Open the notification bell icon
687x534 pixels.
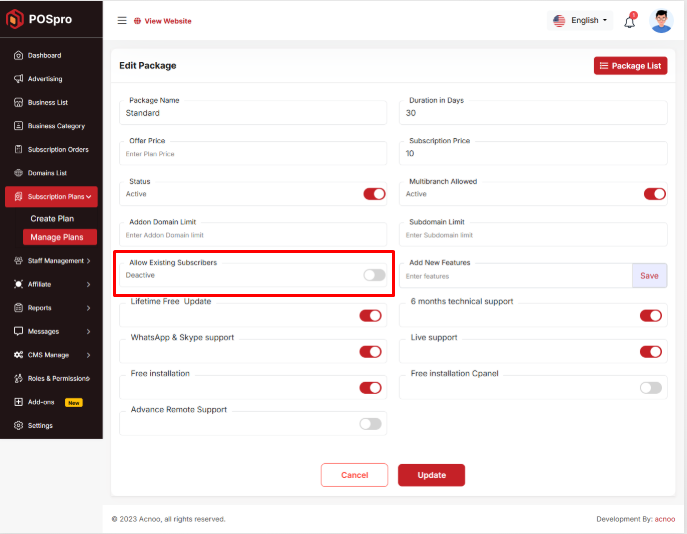[x=630, y=21]
